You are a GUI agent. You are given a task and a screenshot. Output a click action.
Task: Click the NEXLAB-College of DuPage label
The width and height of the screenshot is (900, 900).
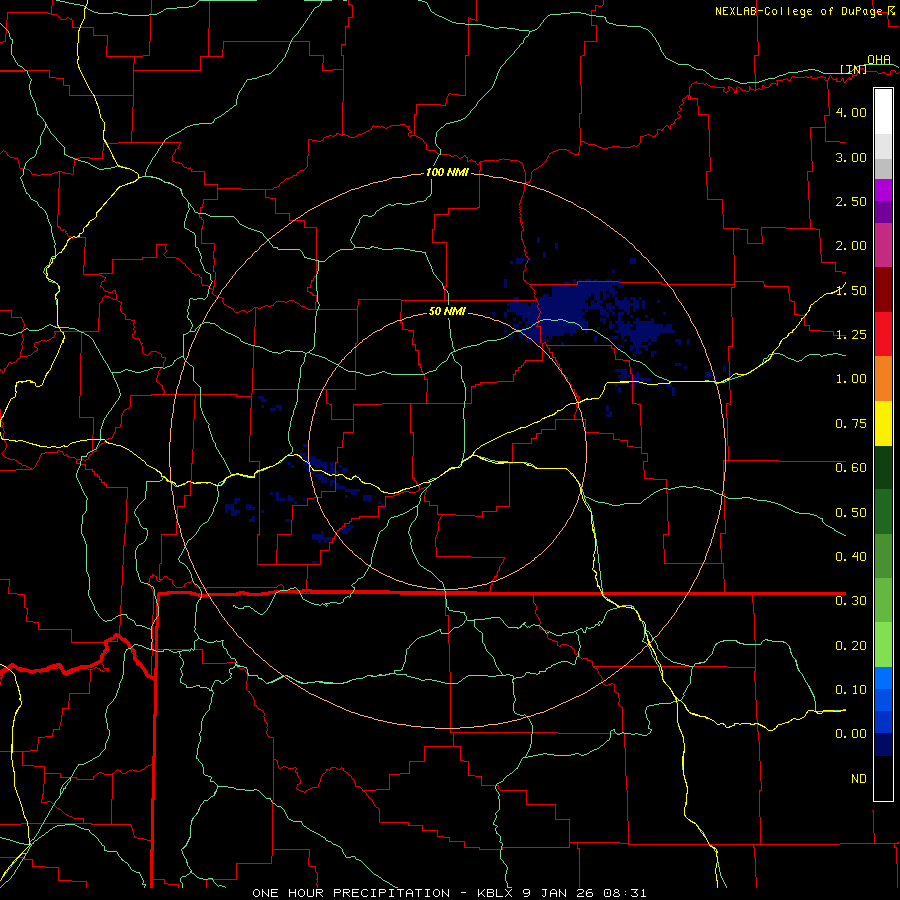tap(798, 11)
